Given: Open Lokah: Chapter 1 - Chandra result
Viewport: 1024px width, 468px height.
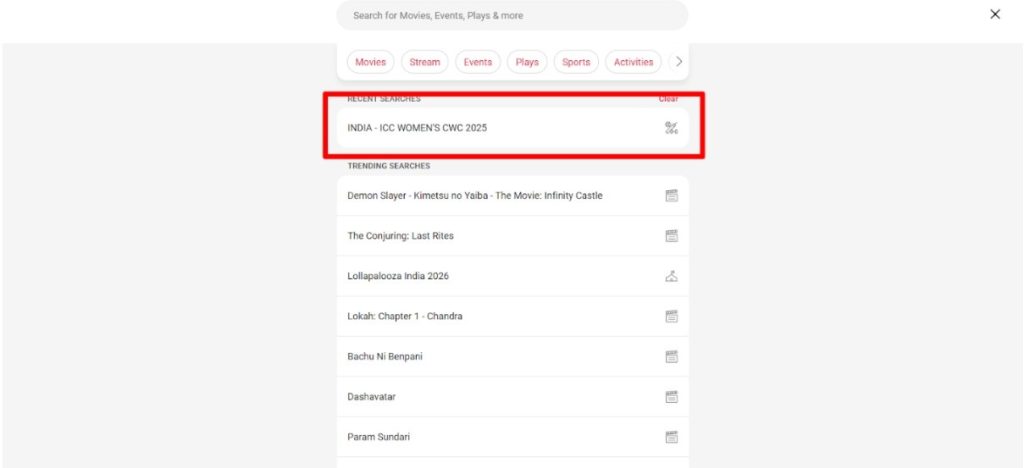Looking at the screenshot, I should click(513, 317).
